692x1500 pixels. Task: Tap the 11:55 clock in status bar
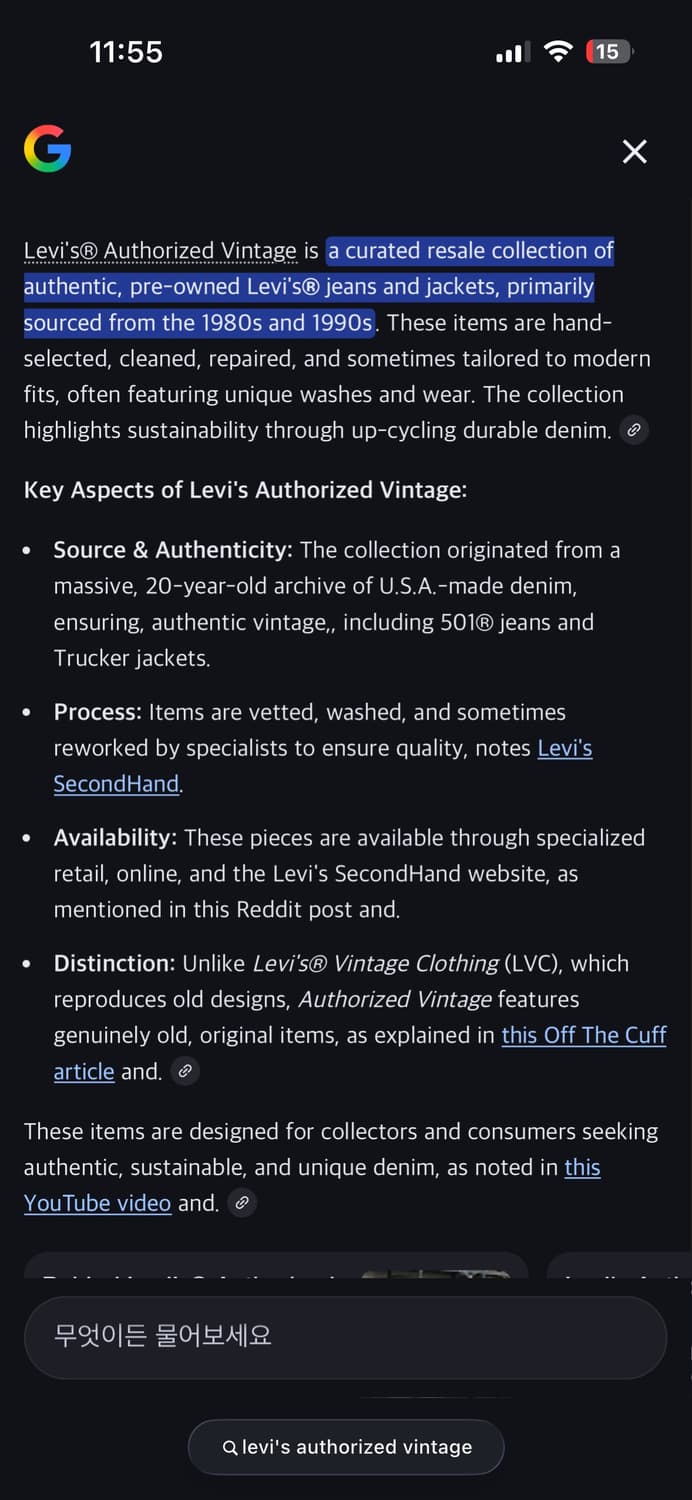click(126, 52)
